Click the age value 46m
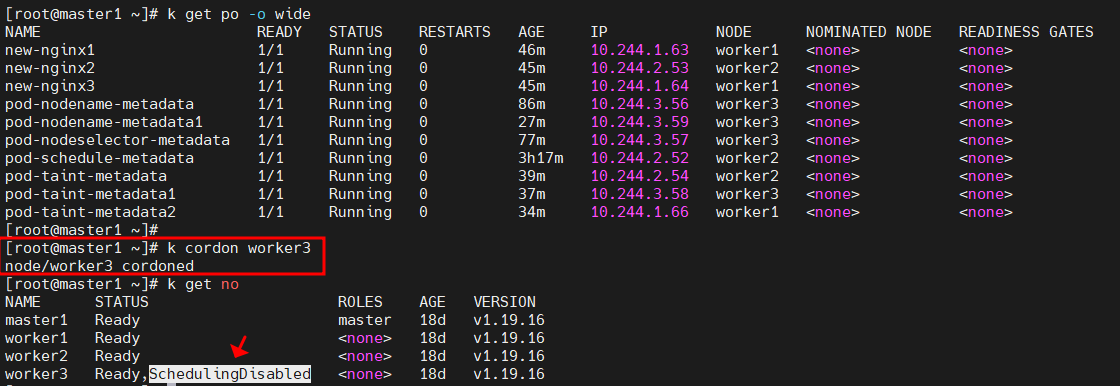Image resolution: width=1120 pixels, height=386 pixels. [x=531, y=51]
